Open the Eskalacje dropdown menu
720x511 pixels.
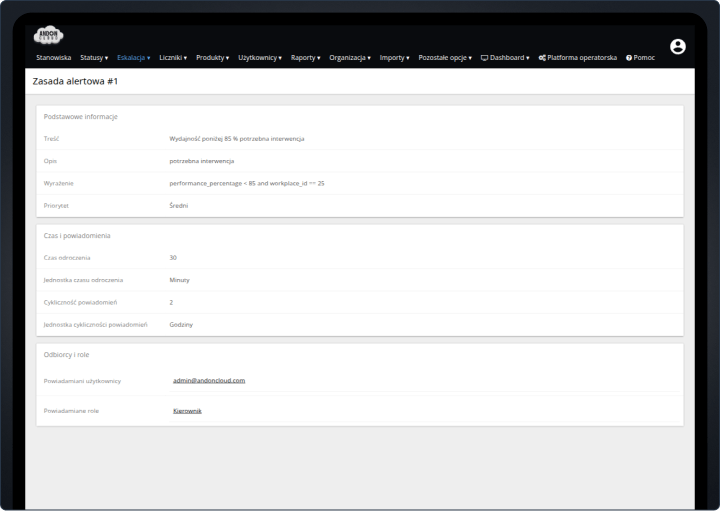(133, 58)
